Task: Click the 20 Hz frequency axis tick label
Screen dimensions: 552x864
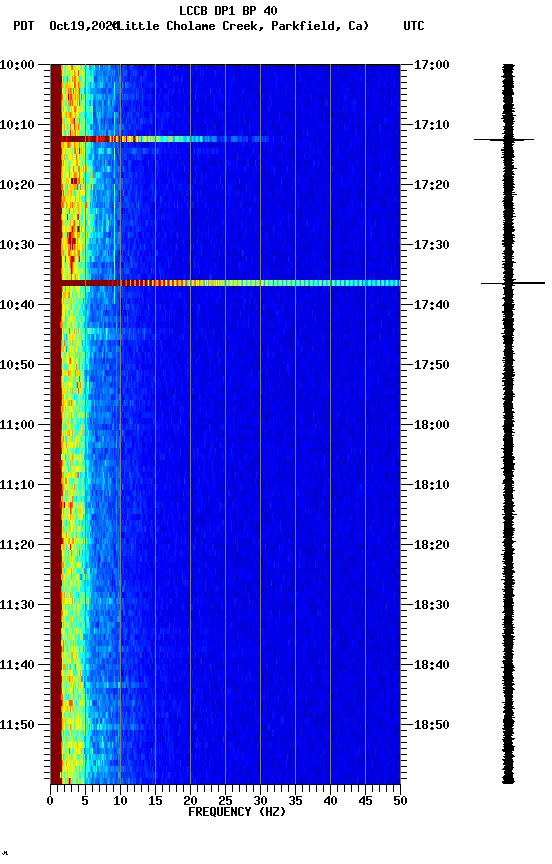Action: pyautogui.click(x=190, y=801)
